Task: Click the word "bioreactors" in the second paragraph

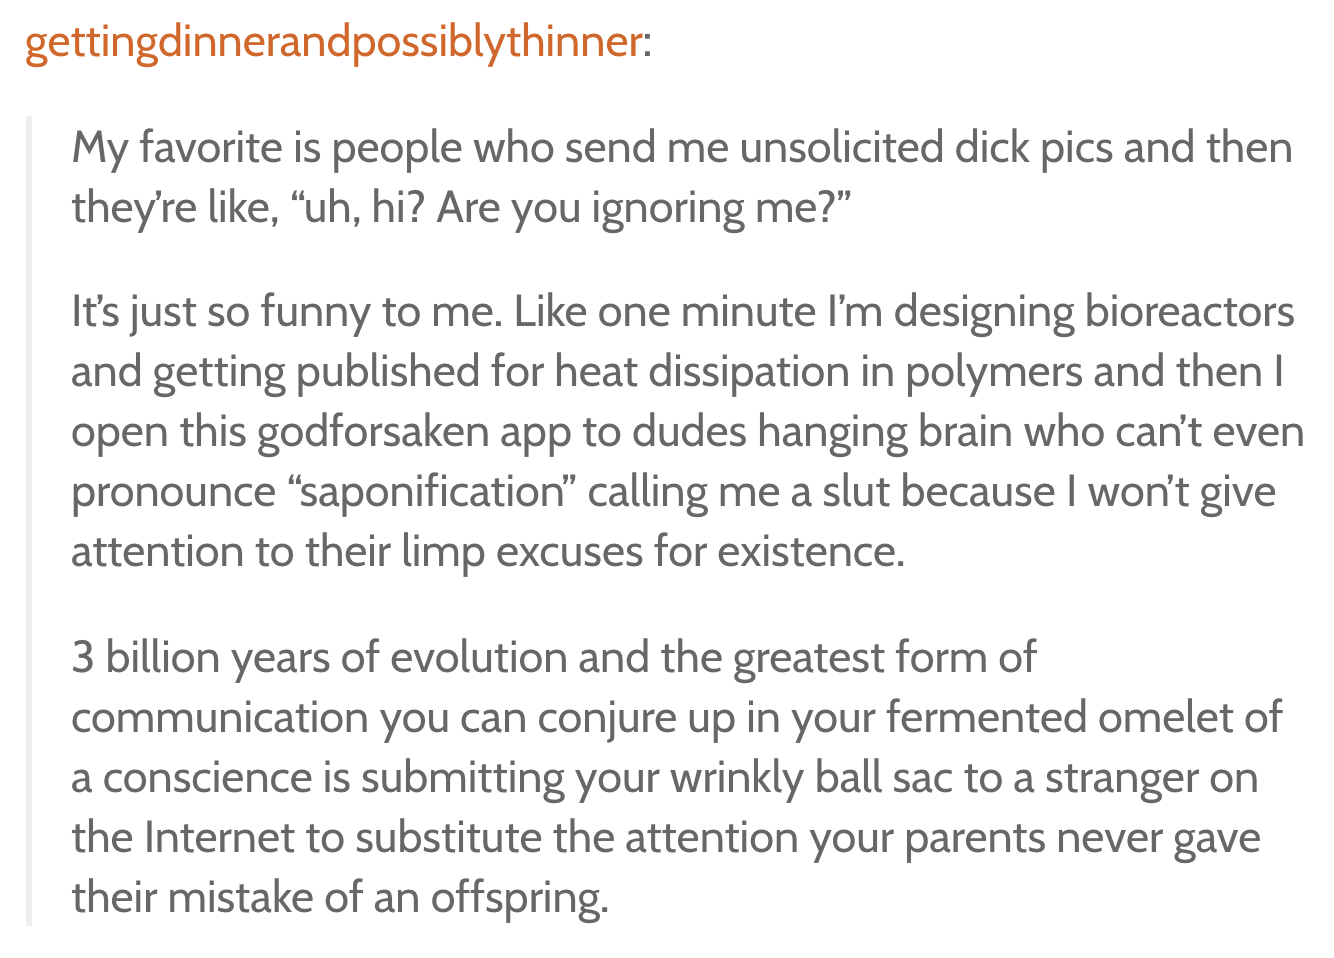Action: click(1190, 312)
